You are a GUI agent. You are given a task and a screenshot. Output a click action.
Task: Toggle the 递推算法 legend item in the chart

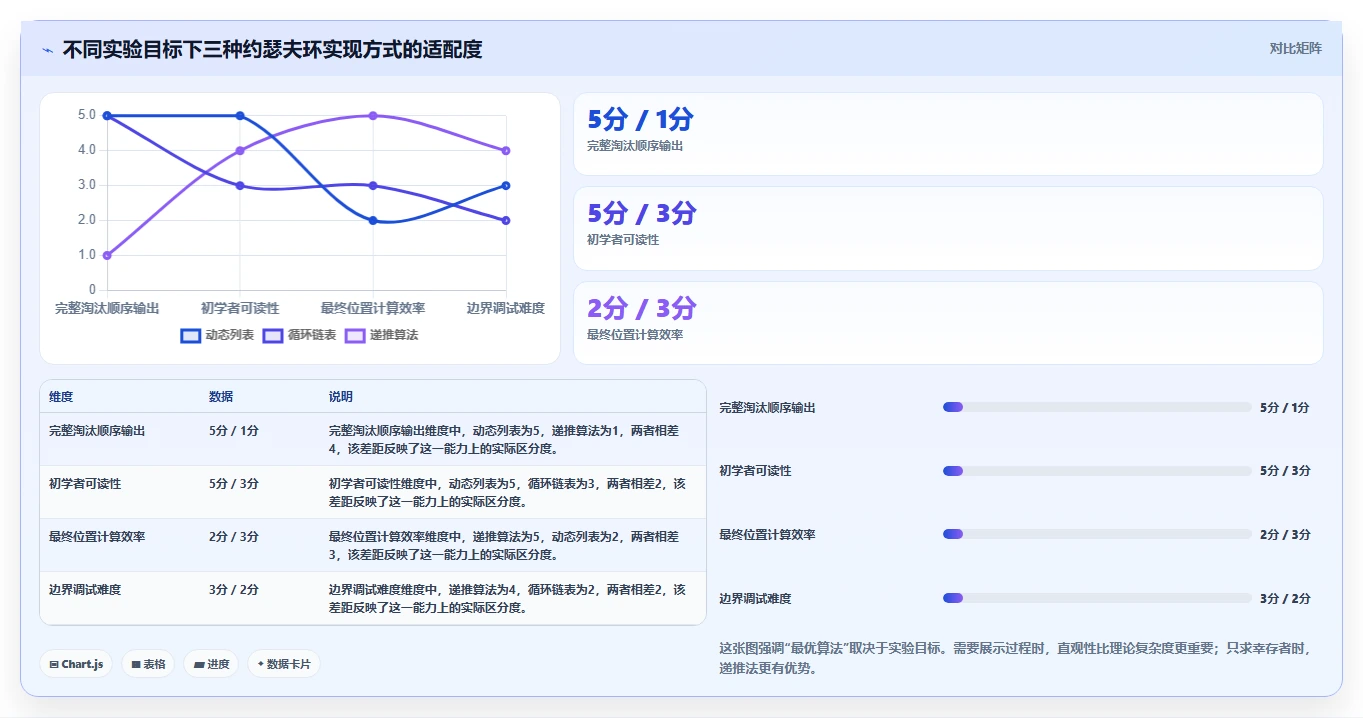coord(381,335)
